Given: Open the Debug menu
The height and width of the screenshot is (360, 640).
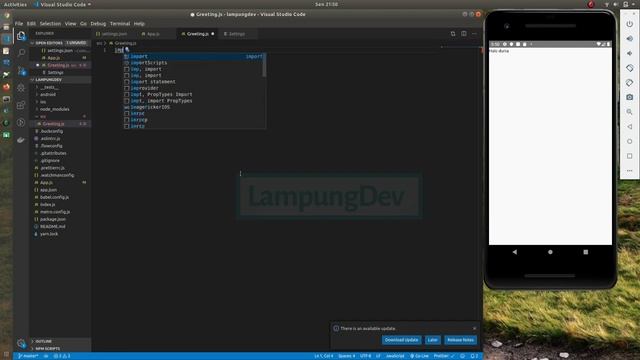Looking at the screenshot, I should coord(98,24).
